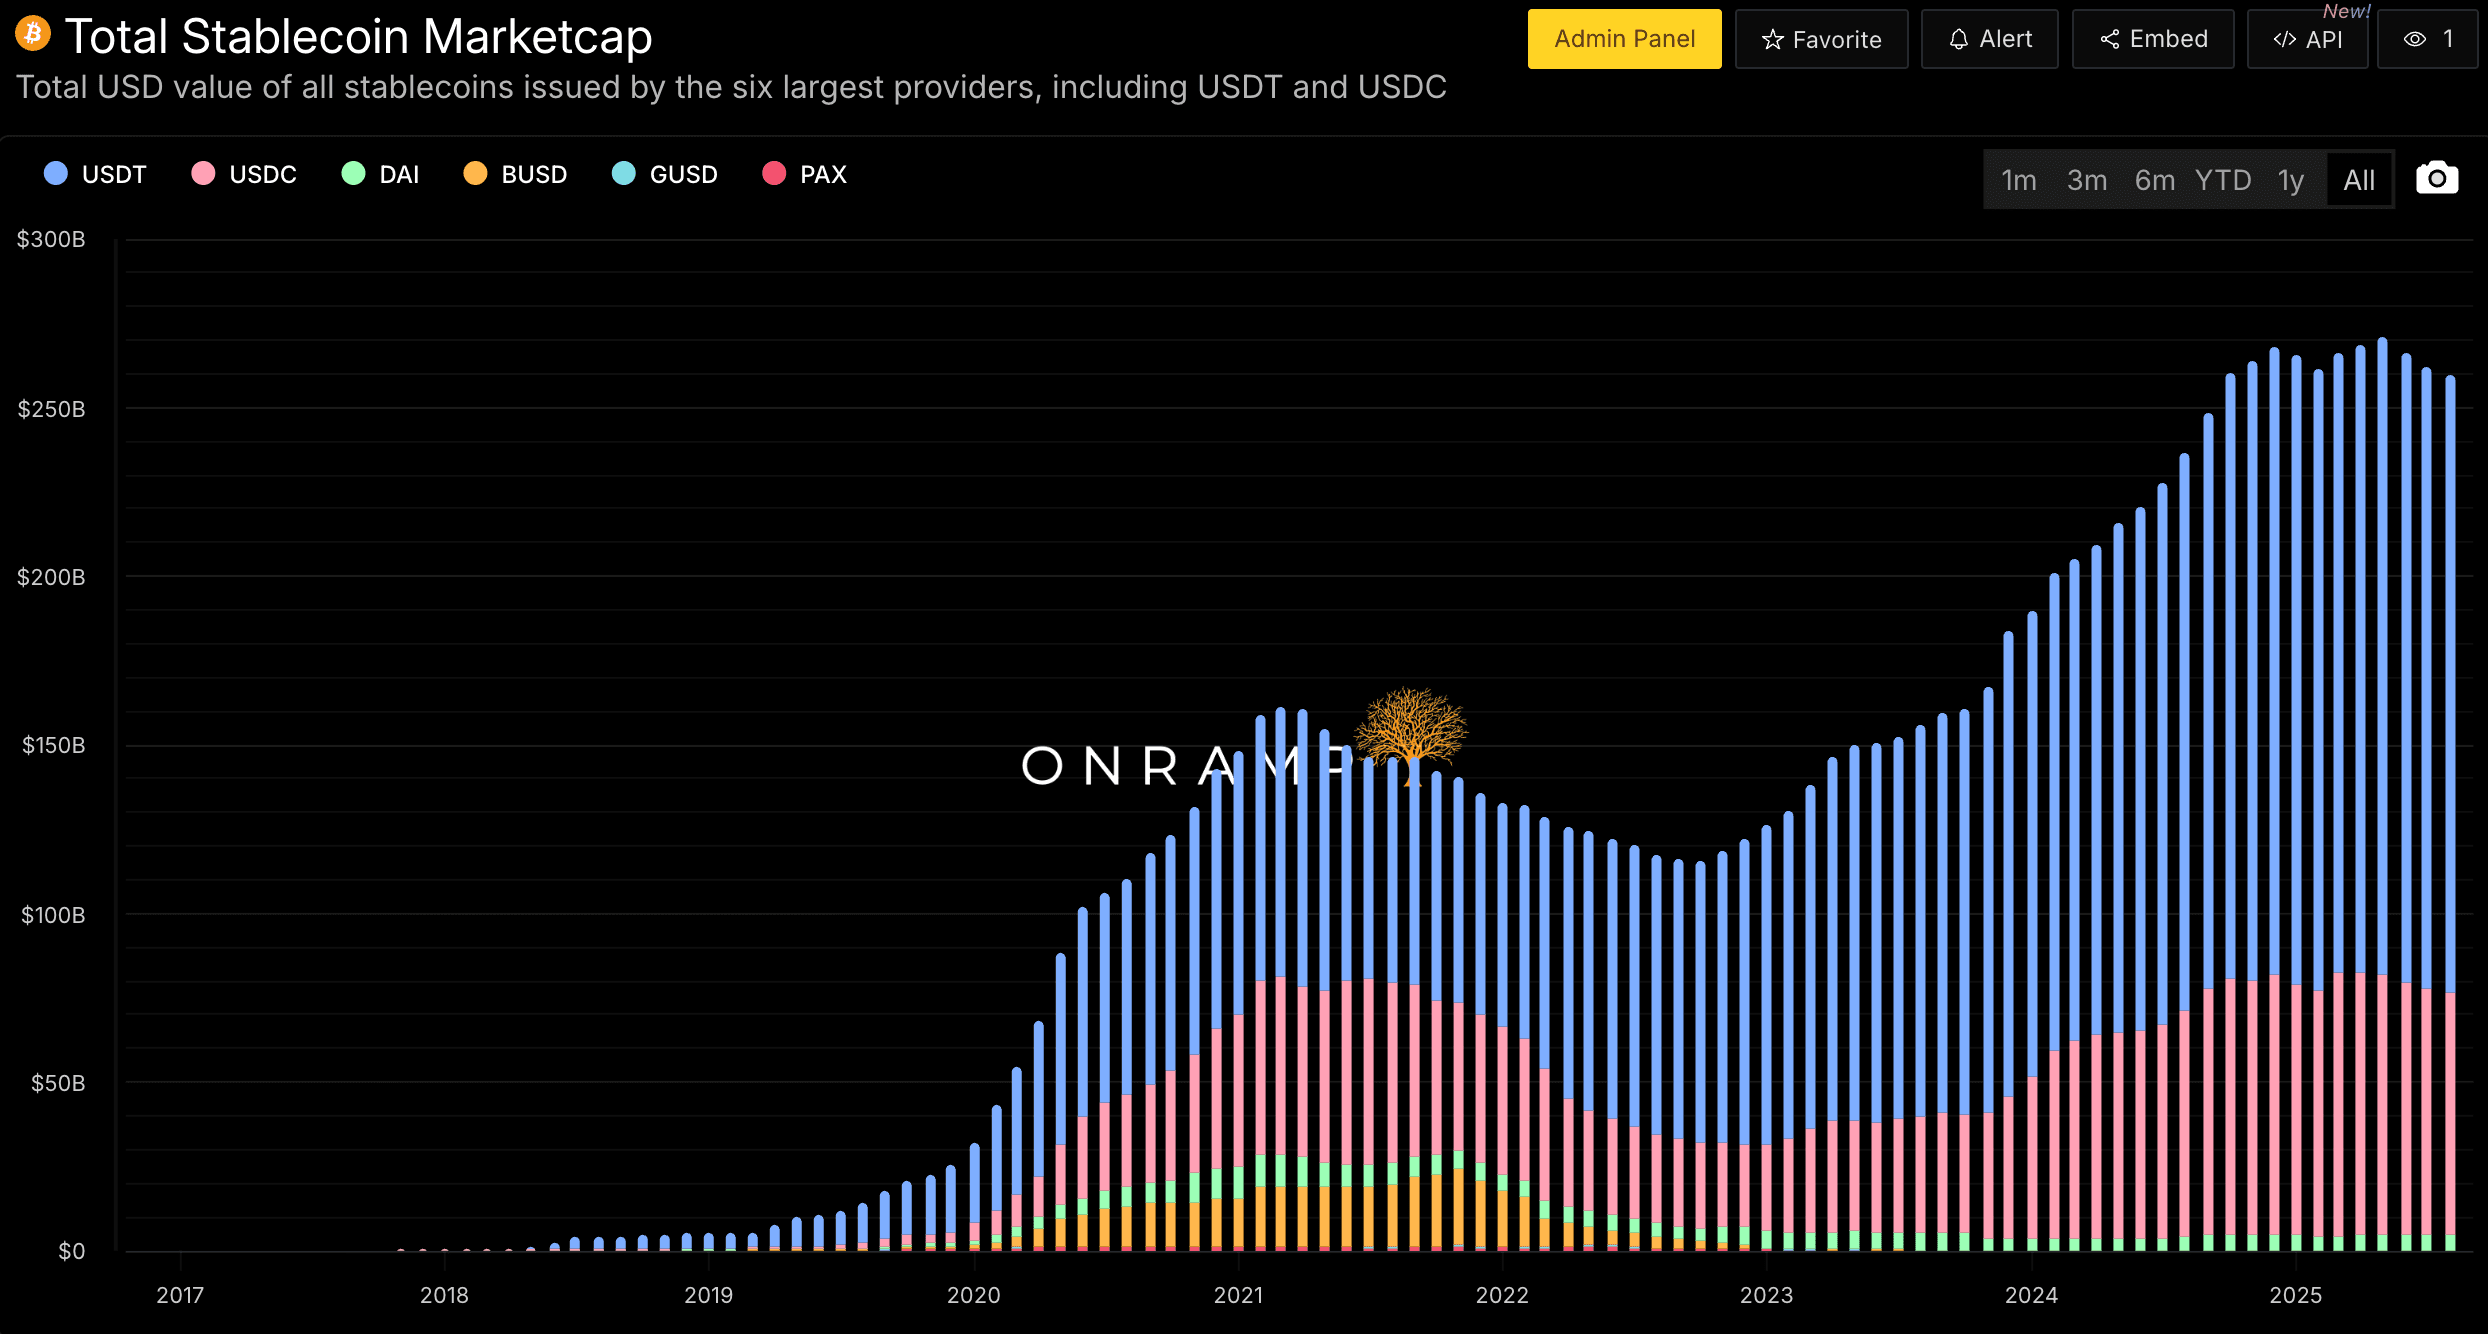Image resolution: width=2488 pixels, height=1334 pixels.
Task: Select the All time range
Action: (x=2359, y=180)
